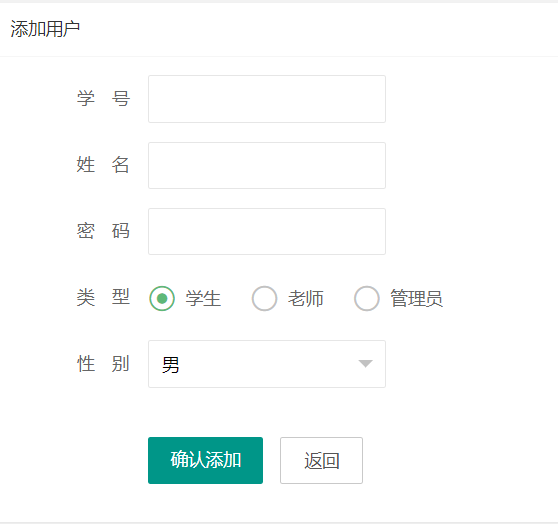
Task: Click the 确认添加 button
Action: [x=205, y=460]
